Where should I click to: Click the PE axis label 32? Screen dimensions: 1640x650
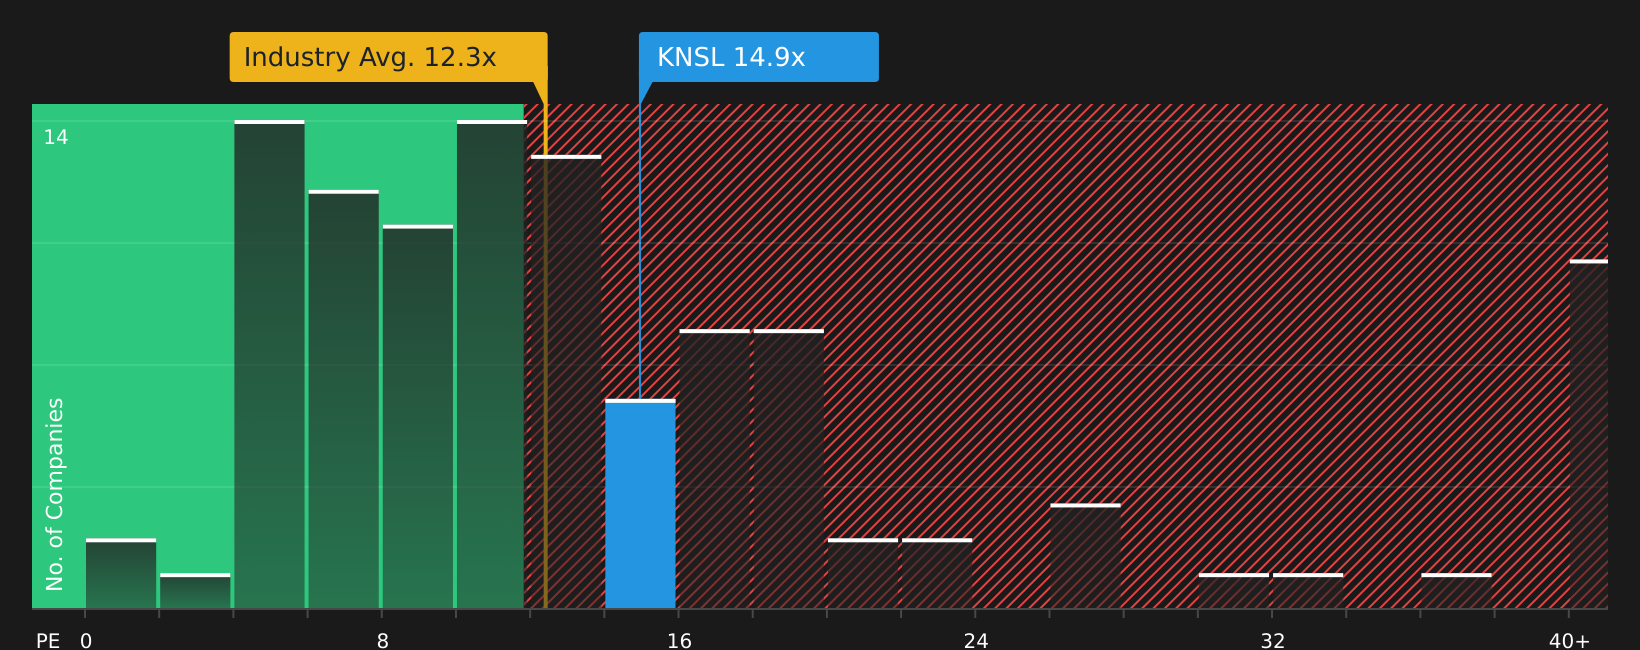(1273, 640)
